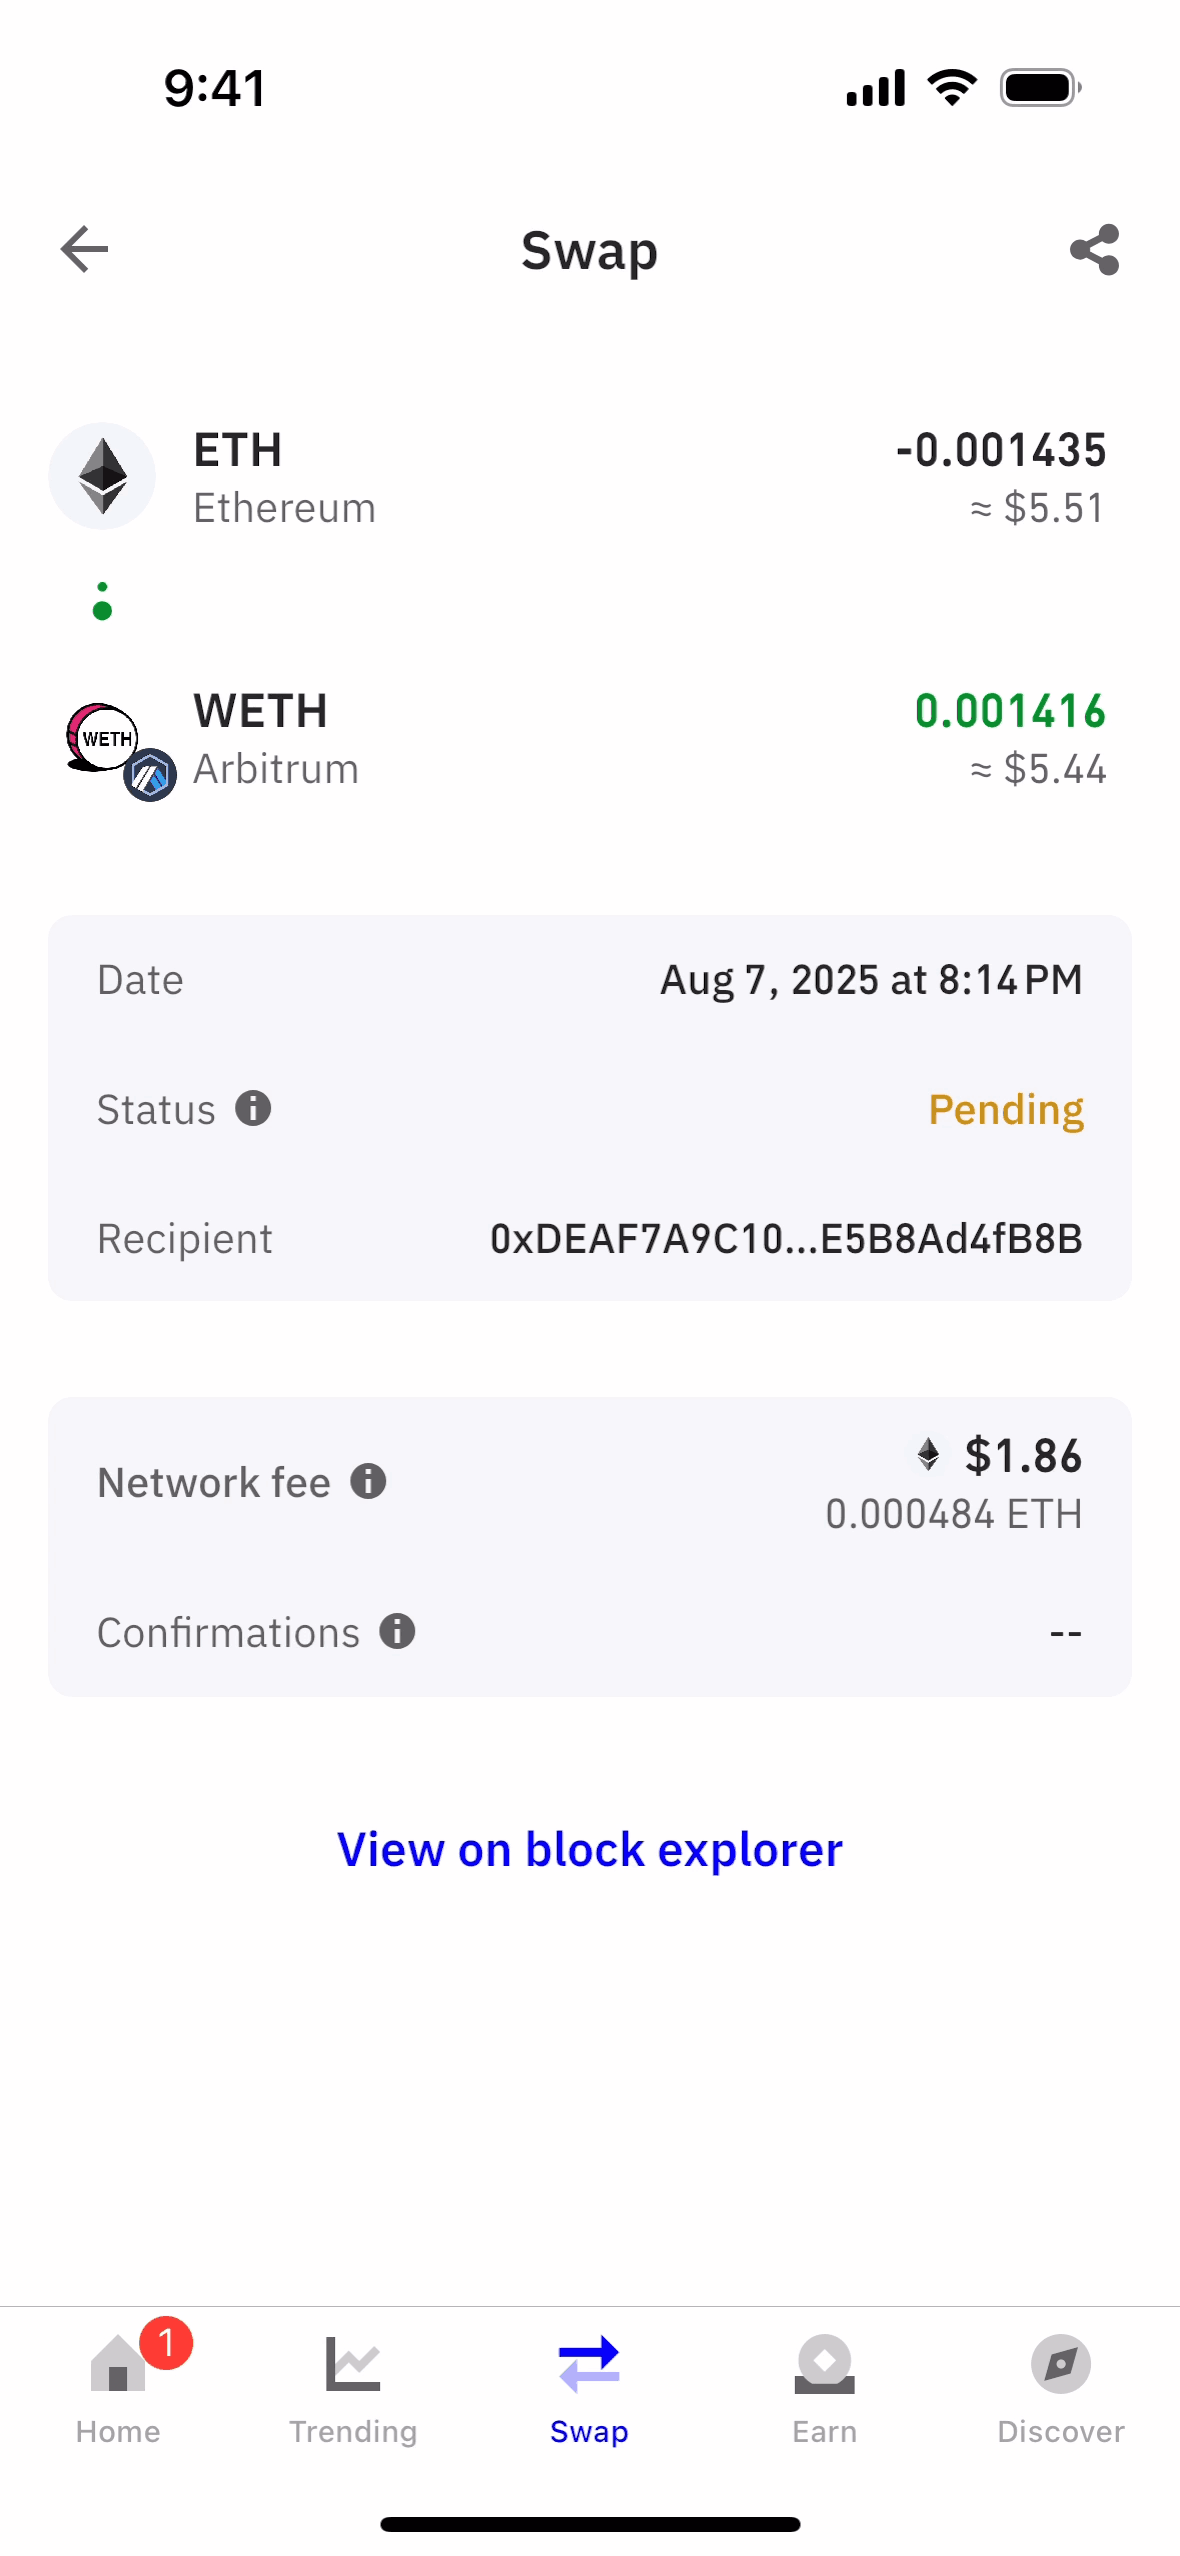Open the Earn tab
1180x2556 pixels.
[x=825, y=2386]
